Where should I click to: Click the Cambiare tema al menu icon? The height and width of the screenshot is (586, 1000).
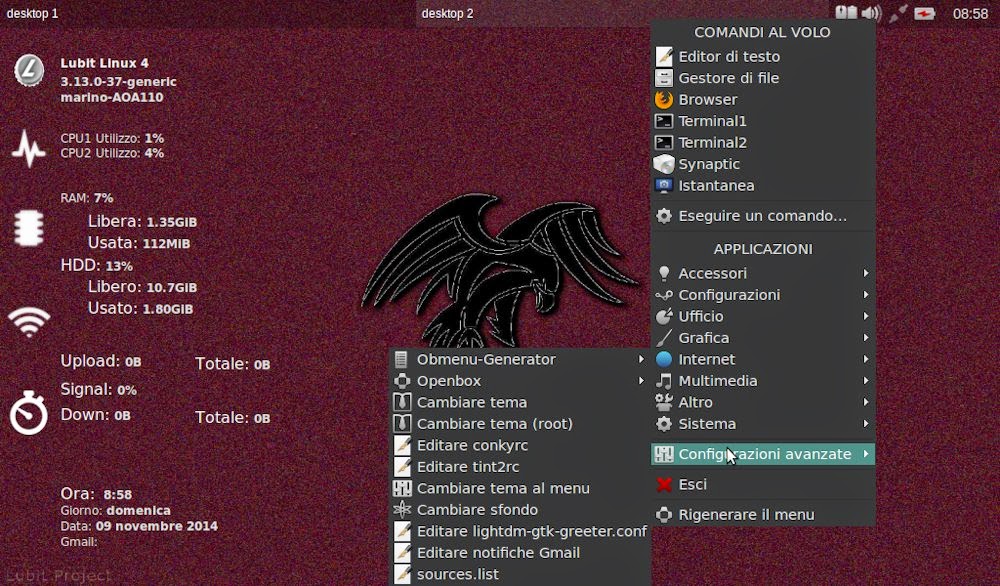[402, 488]
